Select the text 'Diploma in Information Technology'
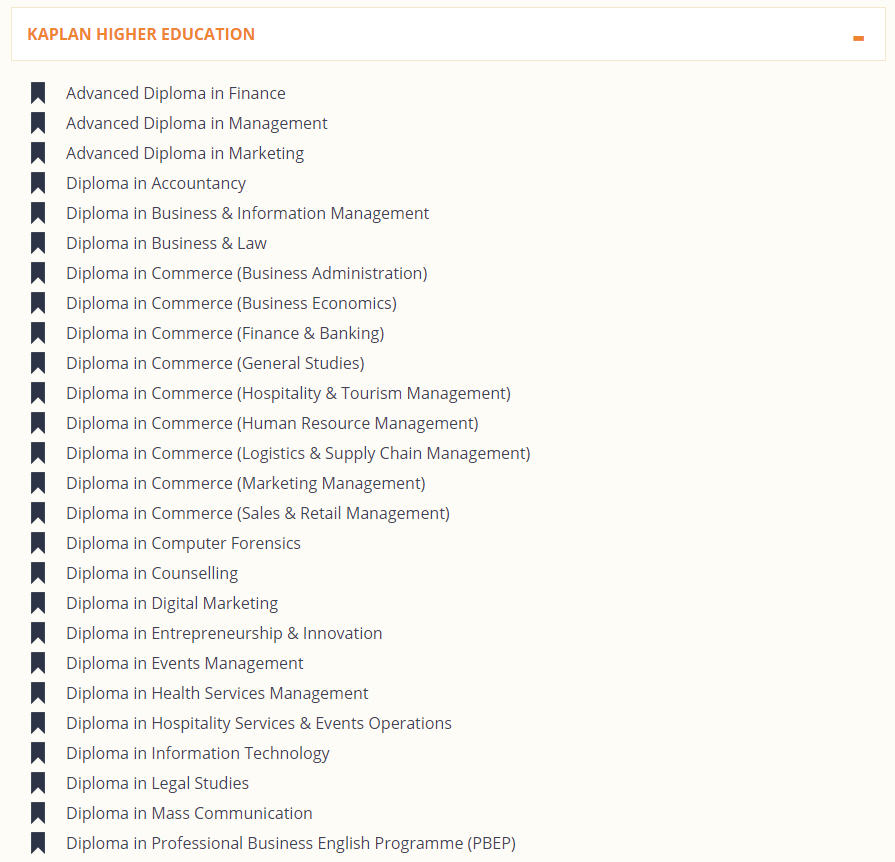895x862 pixels. pos(197,754)
